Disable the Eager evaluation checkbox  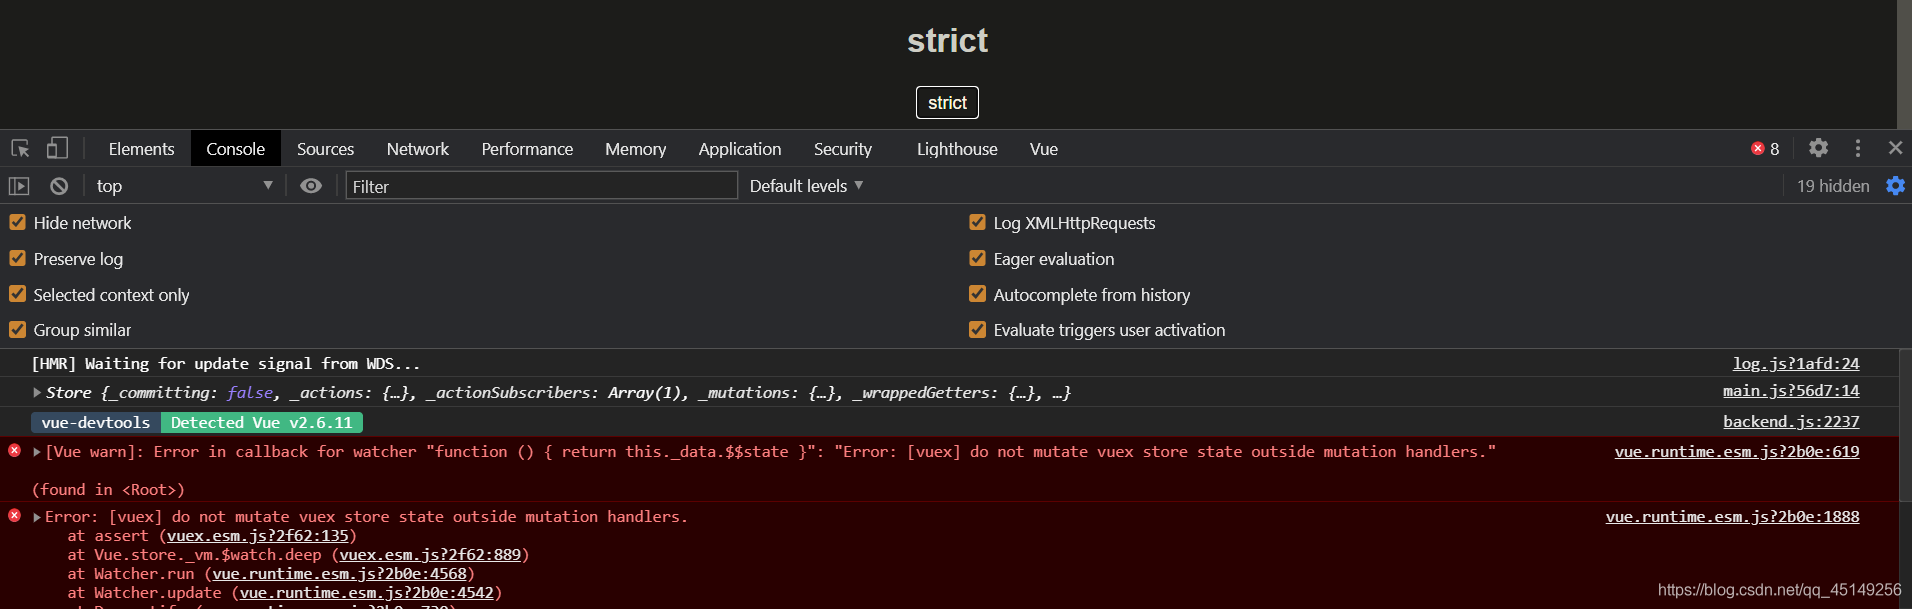(977, 258)
